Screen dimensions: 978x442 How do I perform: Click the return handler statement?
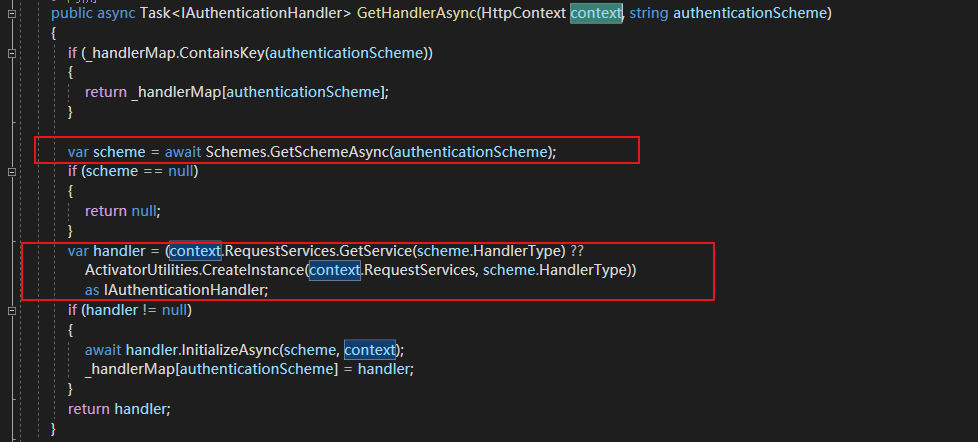119,409
